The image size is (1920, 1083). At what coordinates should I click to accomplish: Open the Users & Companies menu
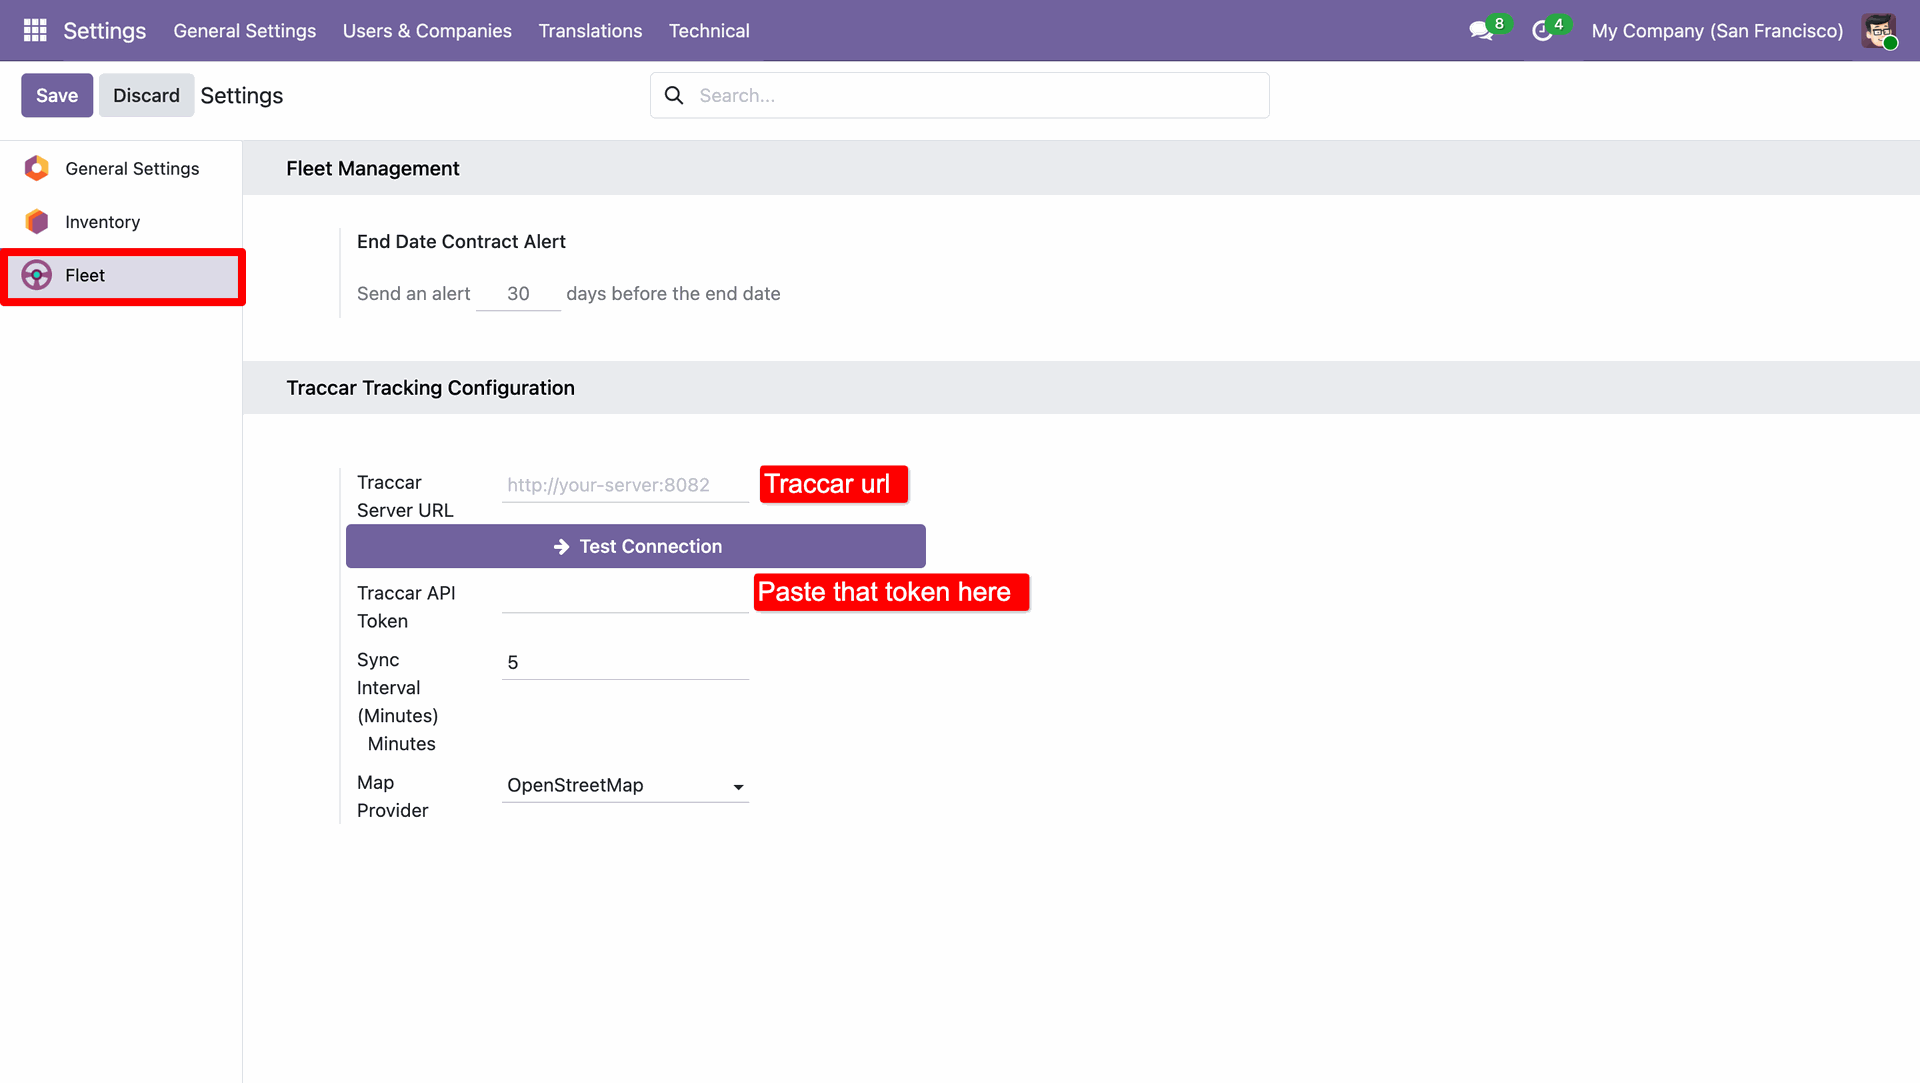point(427,31)
